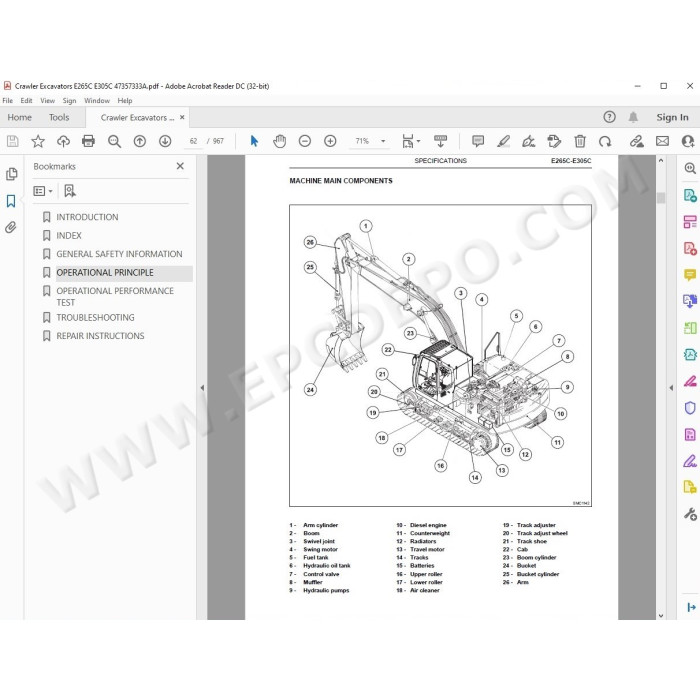Open the INTRODUCTION bookmark

87,217
